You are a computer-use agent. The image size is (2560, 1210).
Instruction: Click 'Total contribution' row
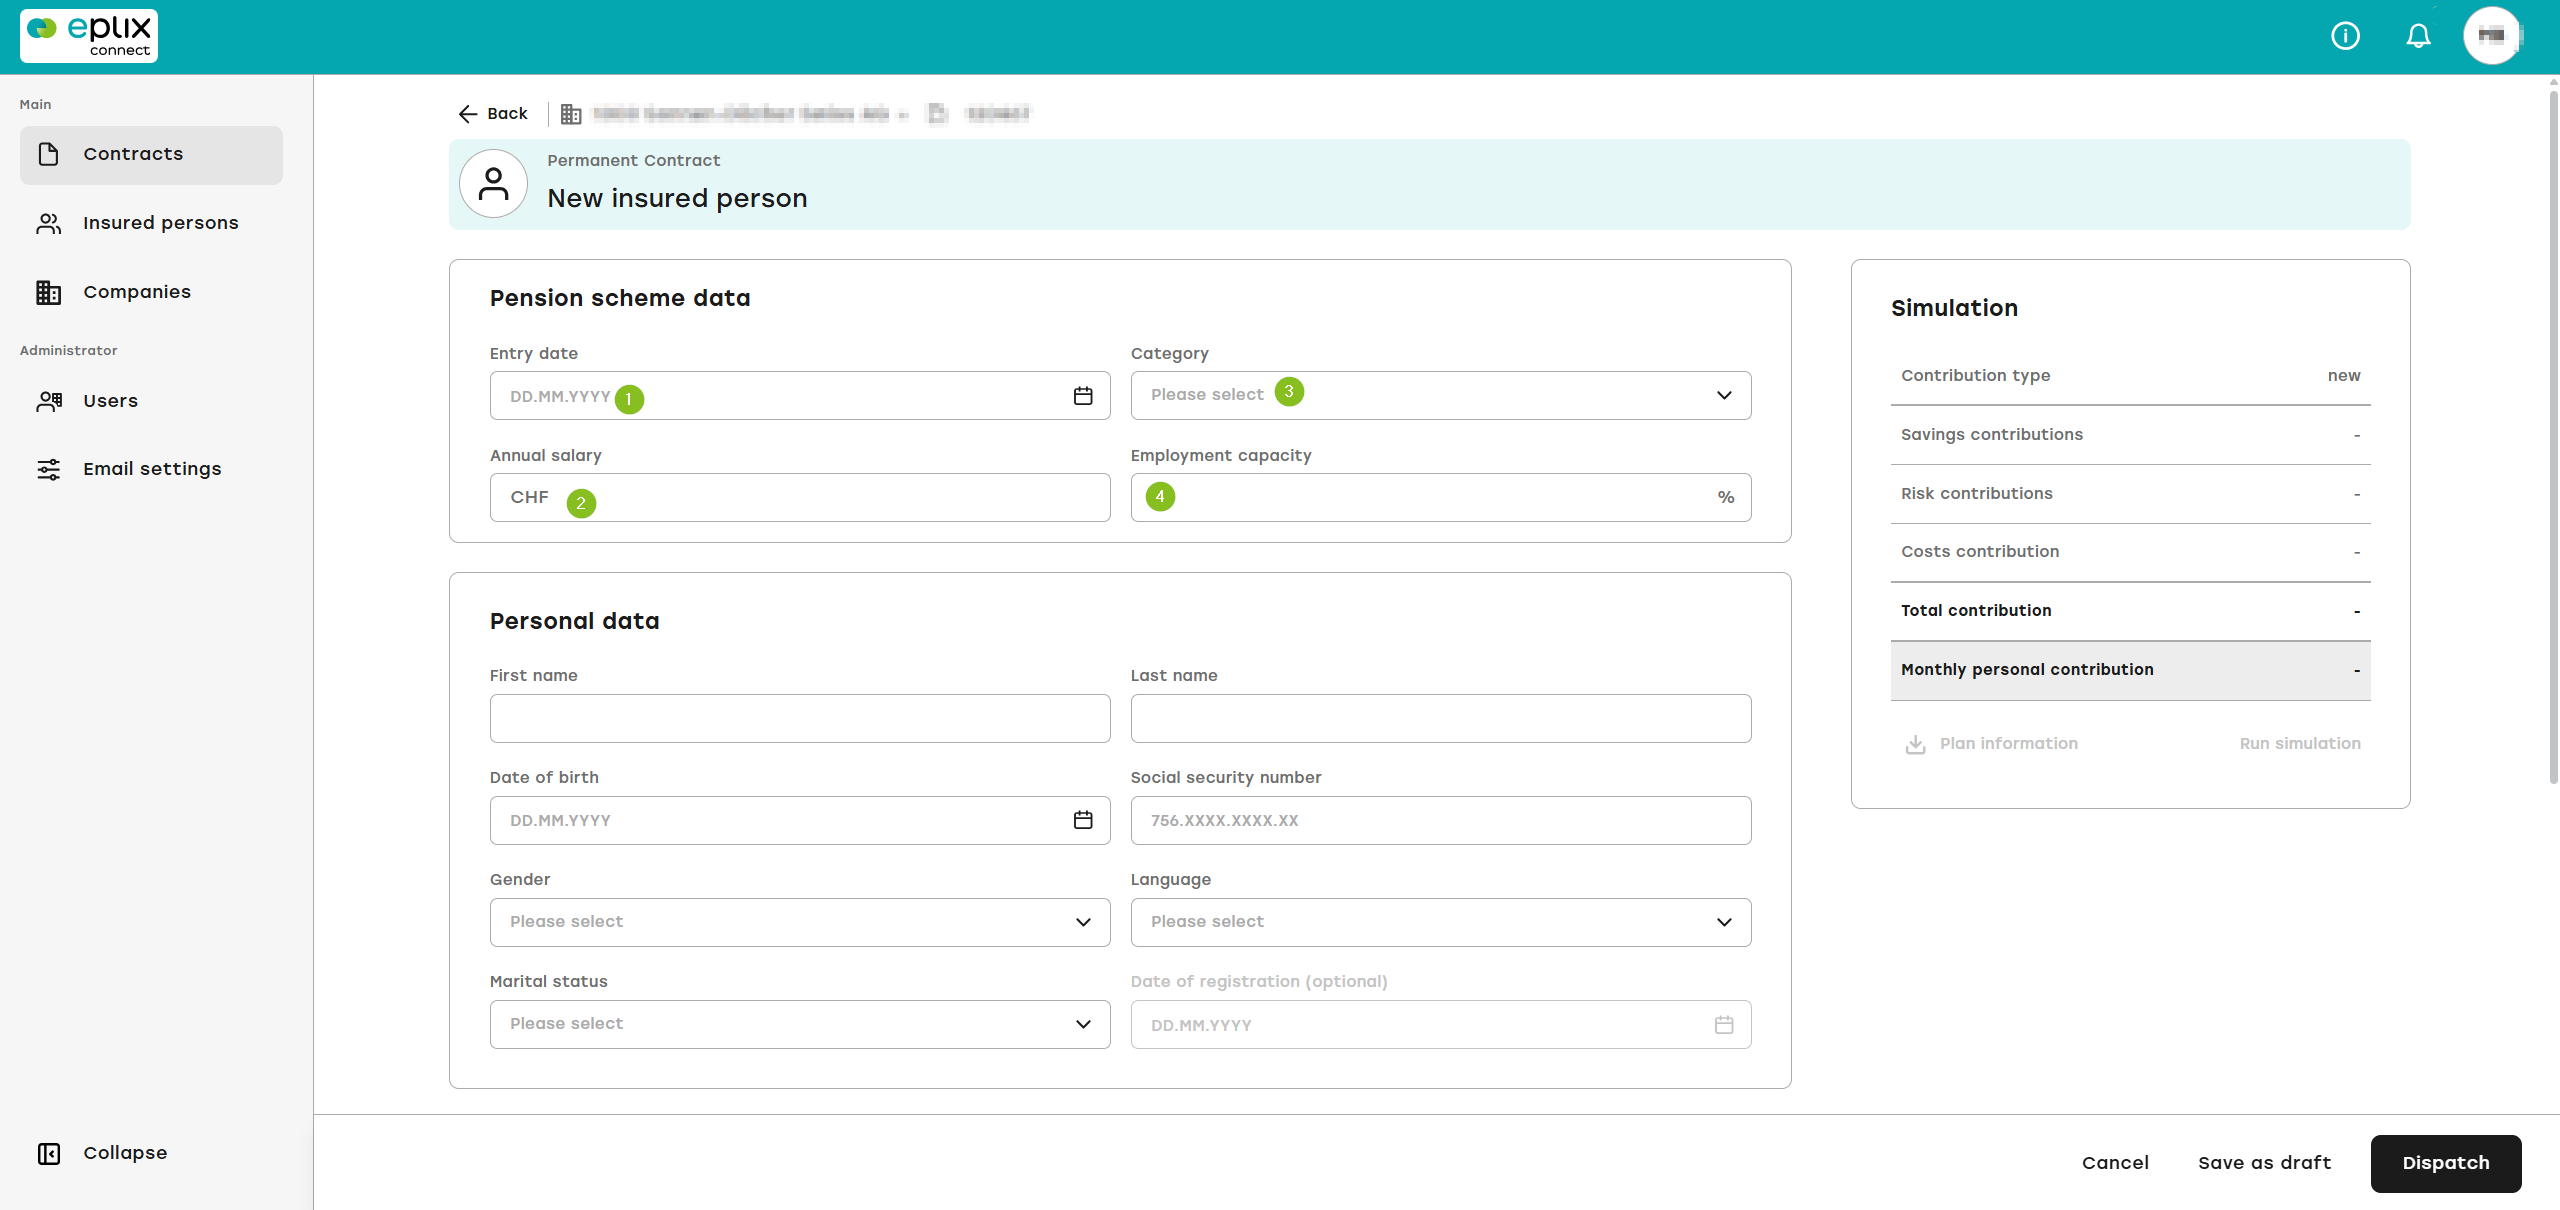(2130, 611)
